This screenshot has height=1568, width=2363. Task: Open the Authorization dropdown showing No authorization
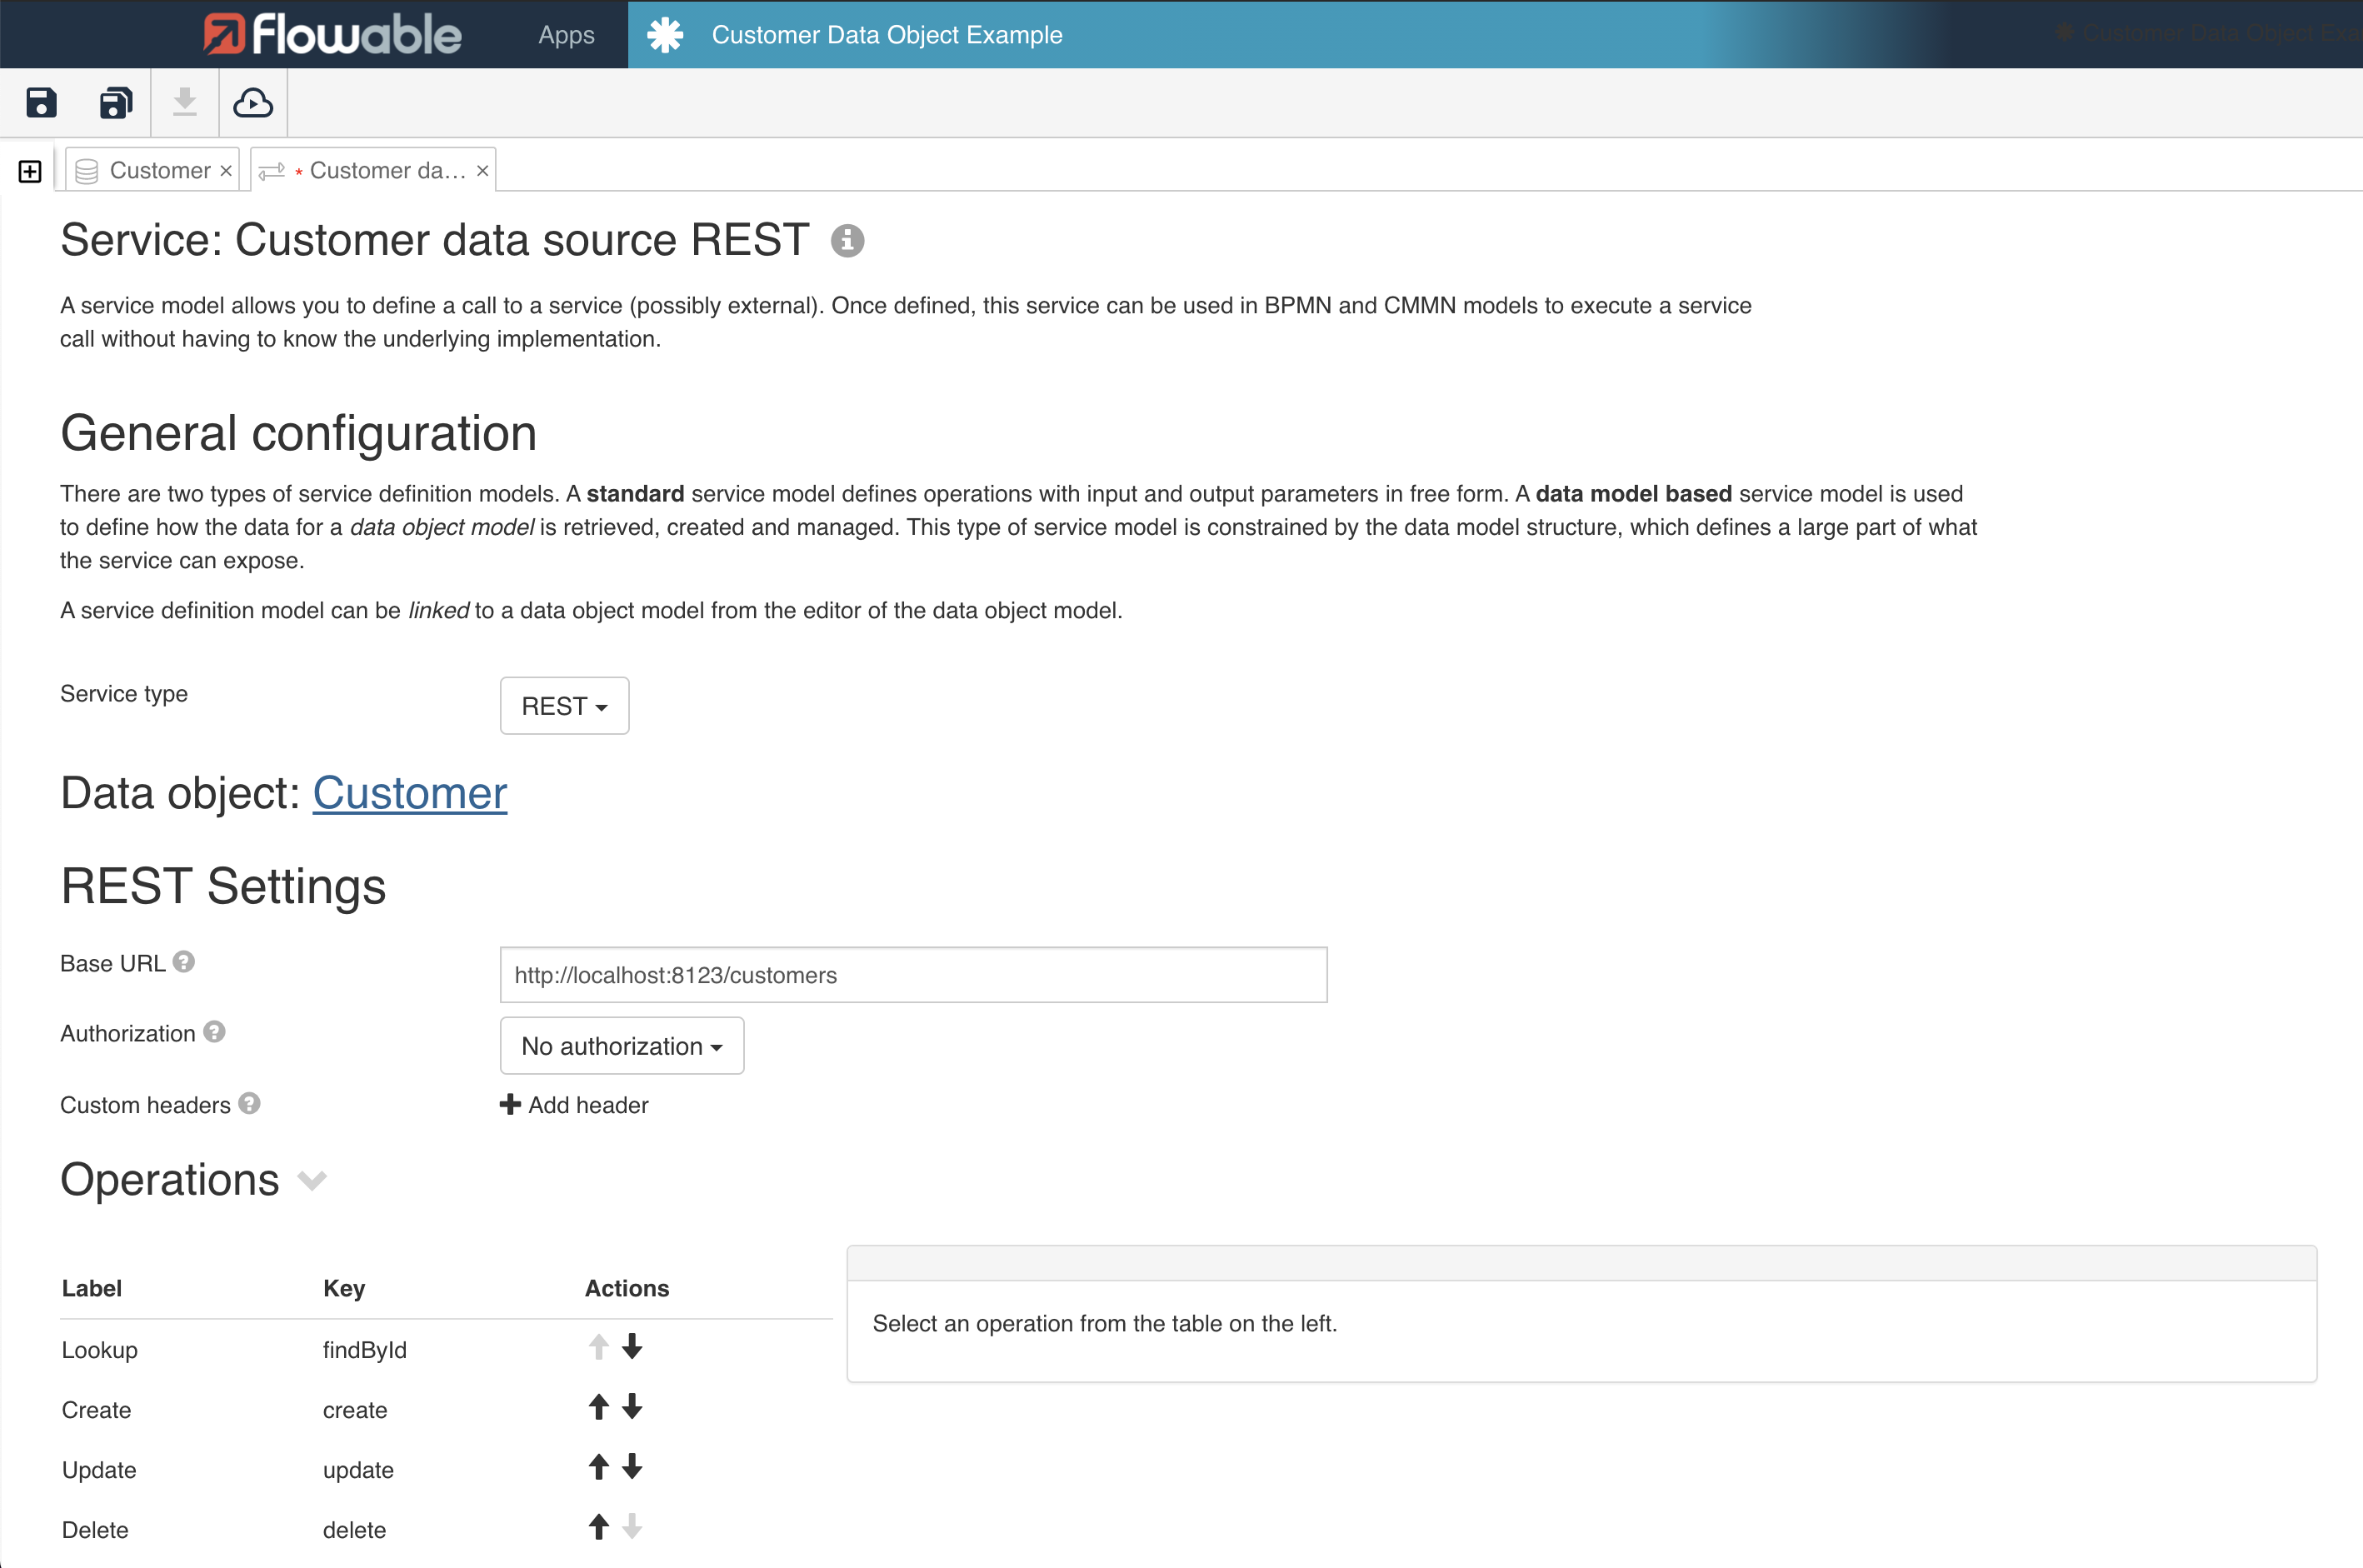click(x=621, y=1045)
